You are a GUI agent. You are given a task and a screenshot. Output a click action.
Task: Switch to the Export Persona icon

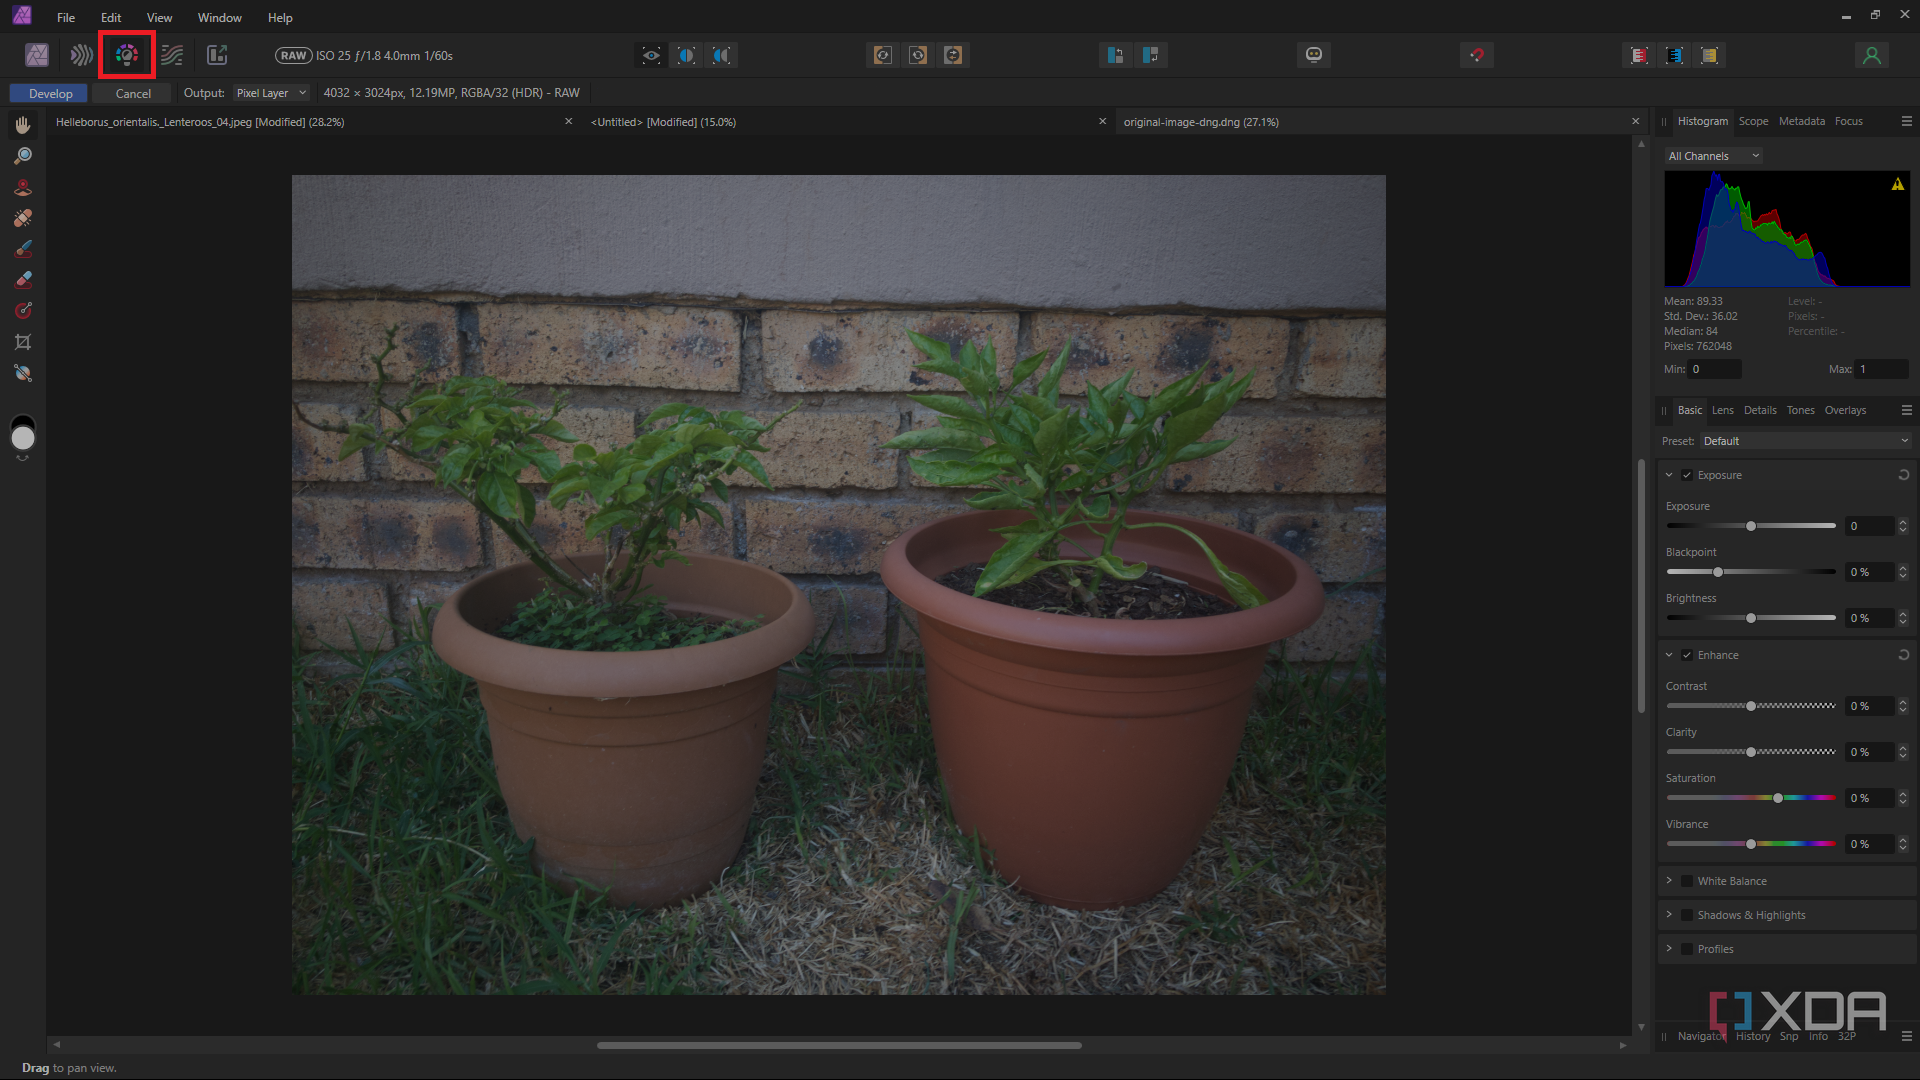point(217,55)
